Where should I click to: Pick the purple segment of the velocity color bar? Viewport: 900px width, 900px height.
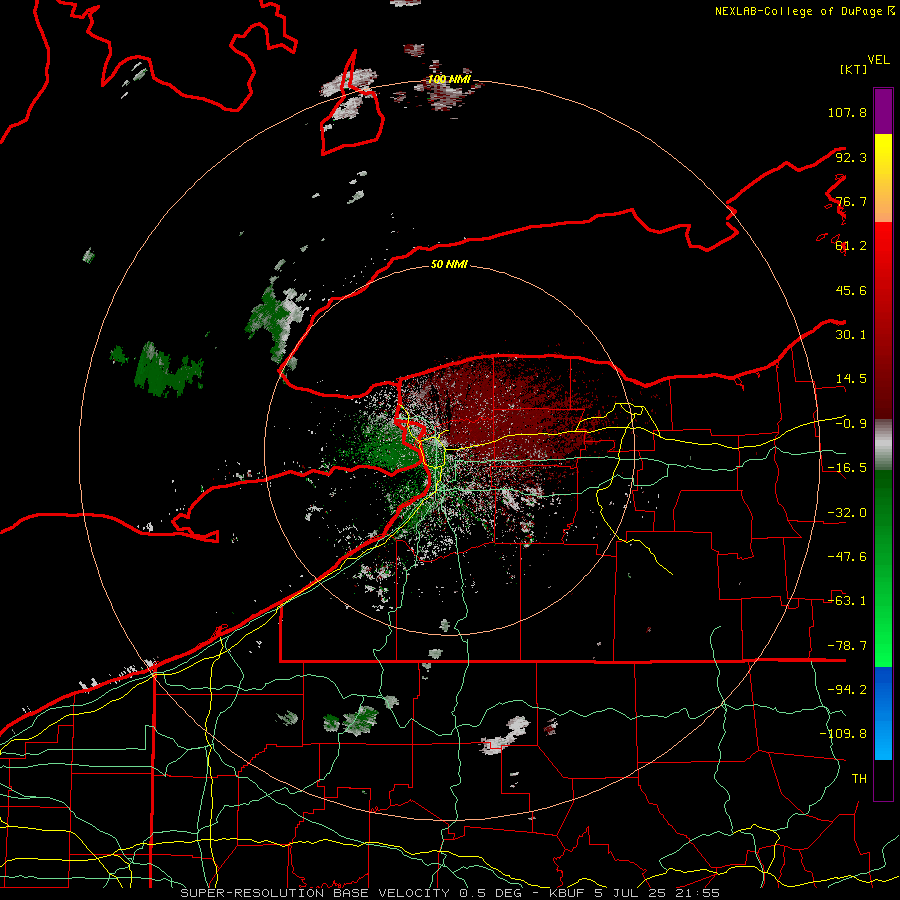point(883,111)
